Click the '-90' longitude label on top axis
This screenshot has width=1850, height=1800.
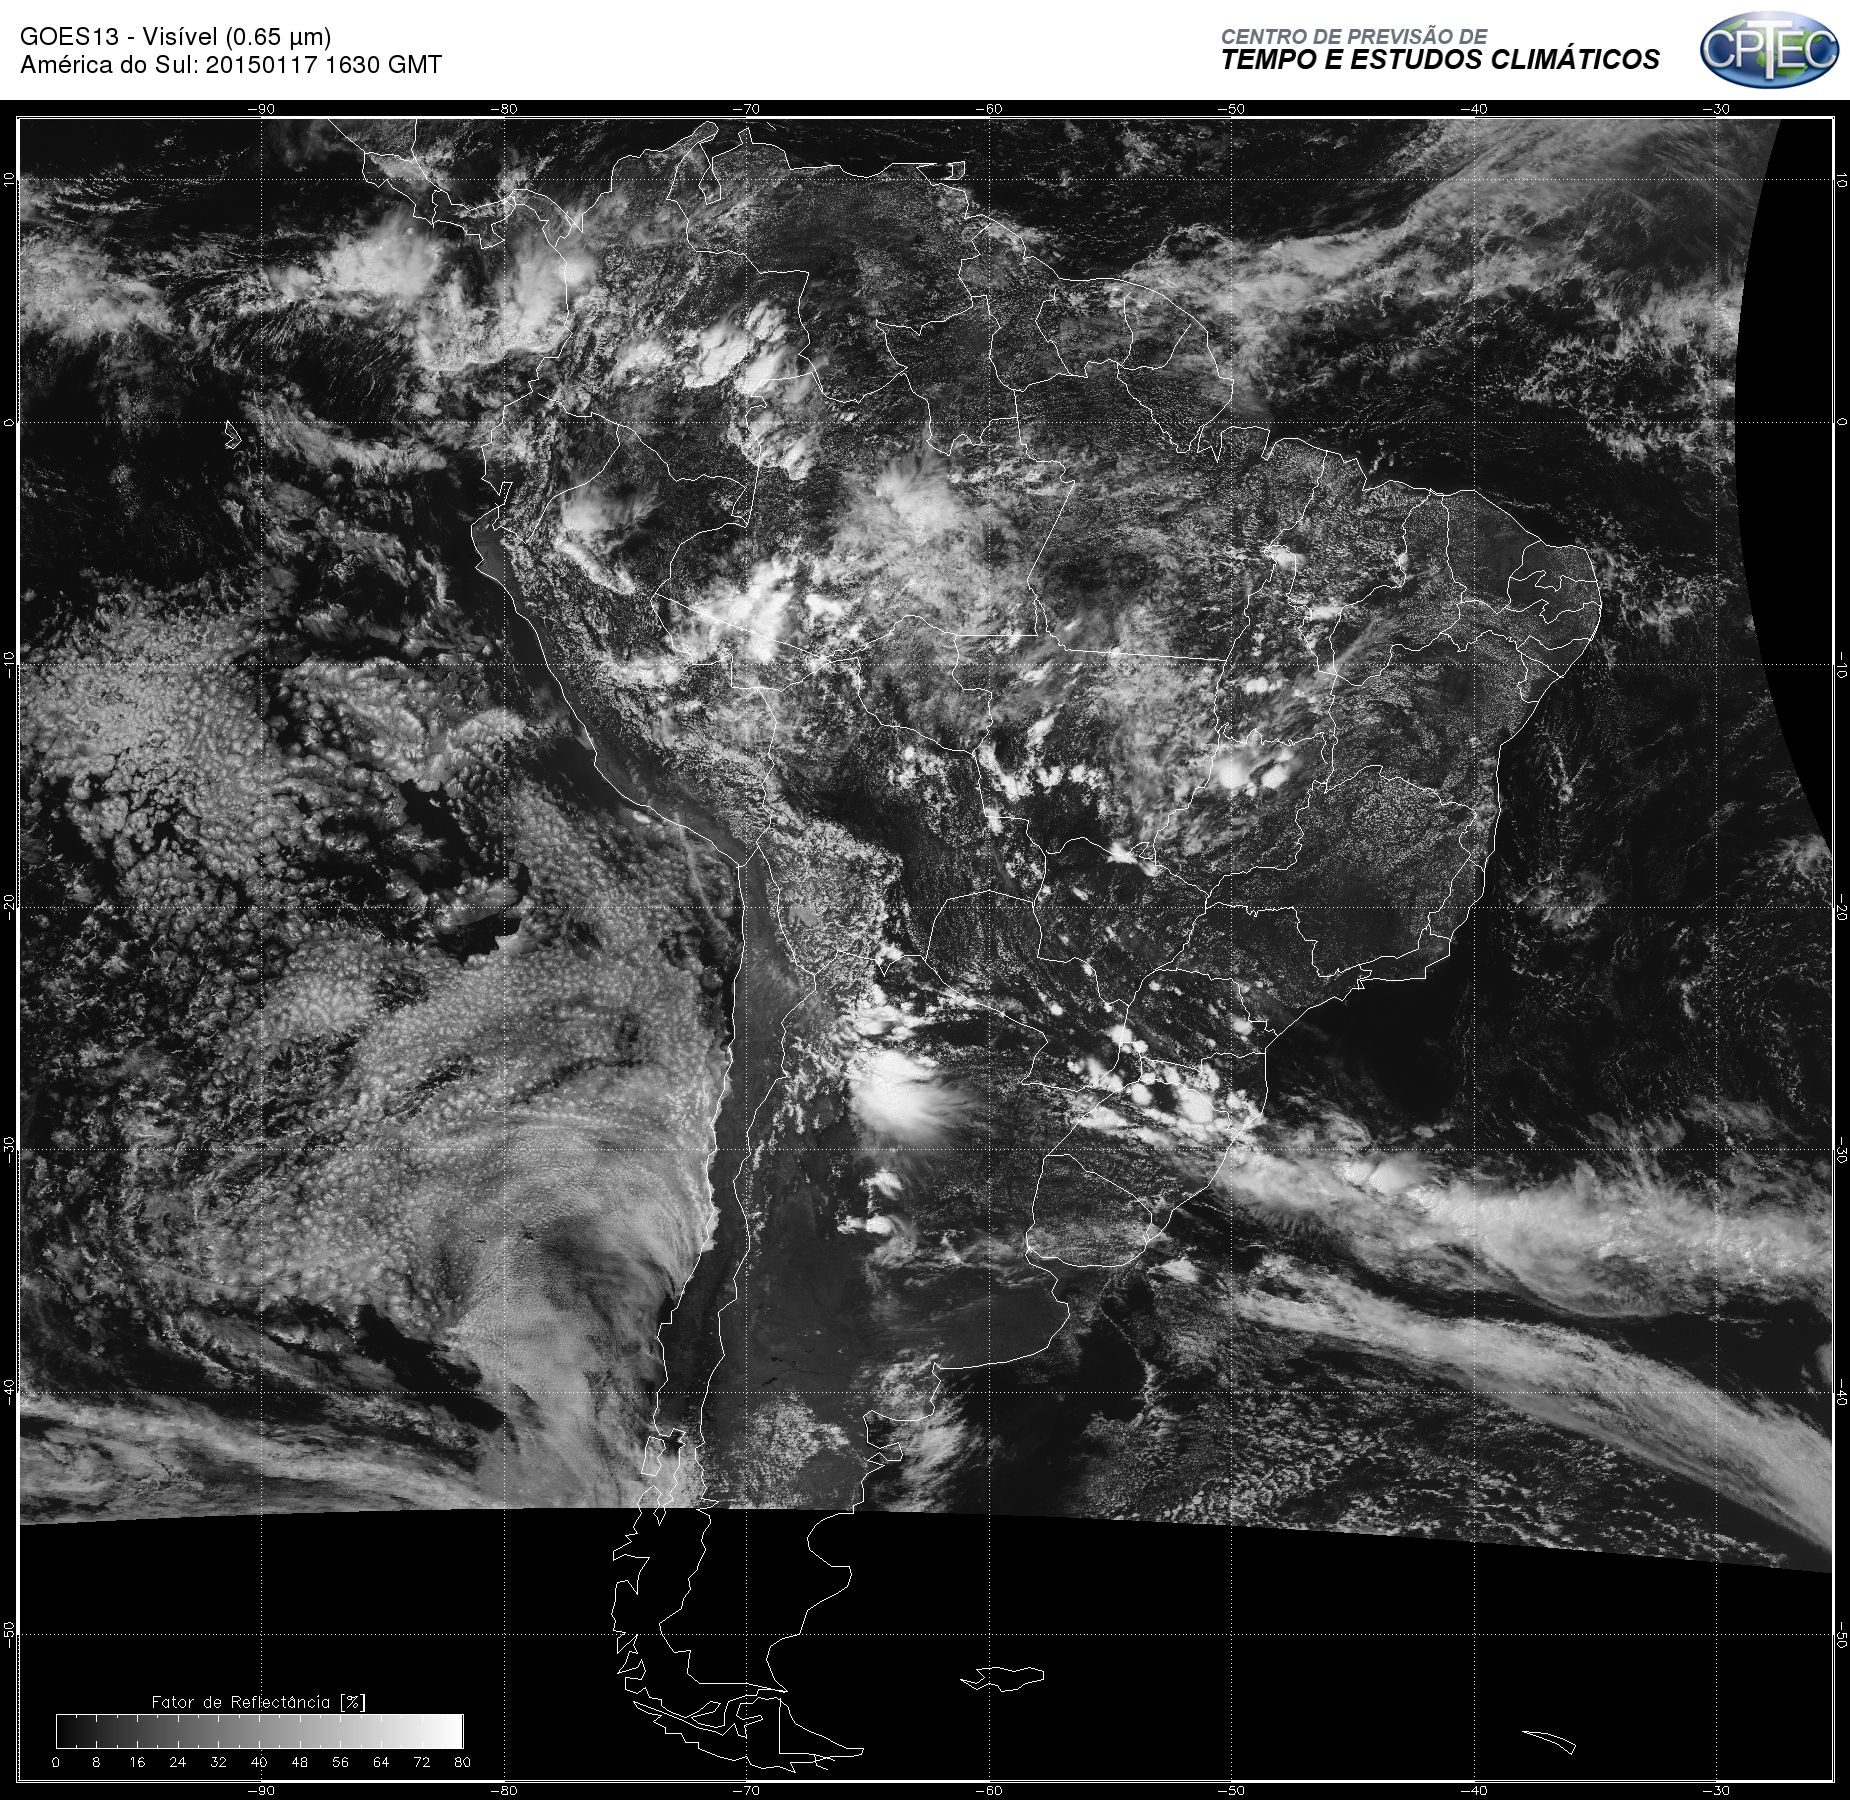point(261,109)
